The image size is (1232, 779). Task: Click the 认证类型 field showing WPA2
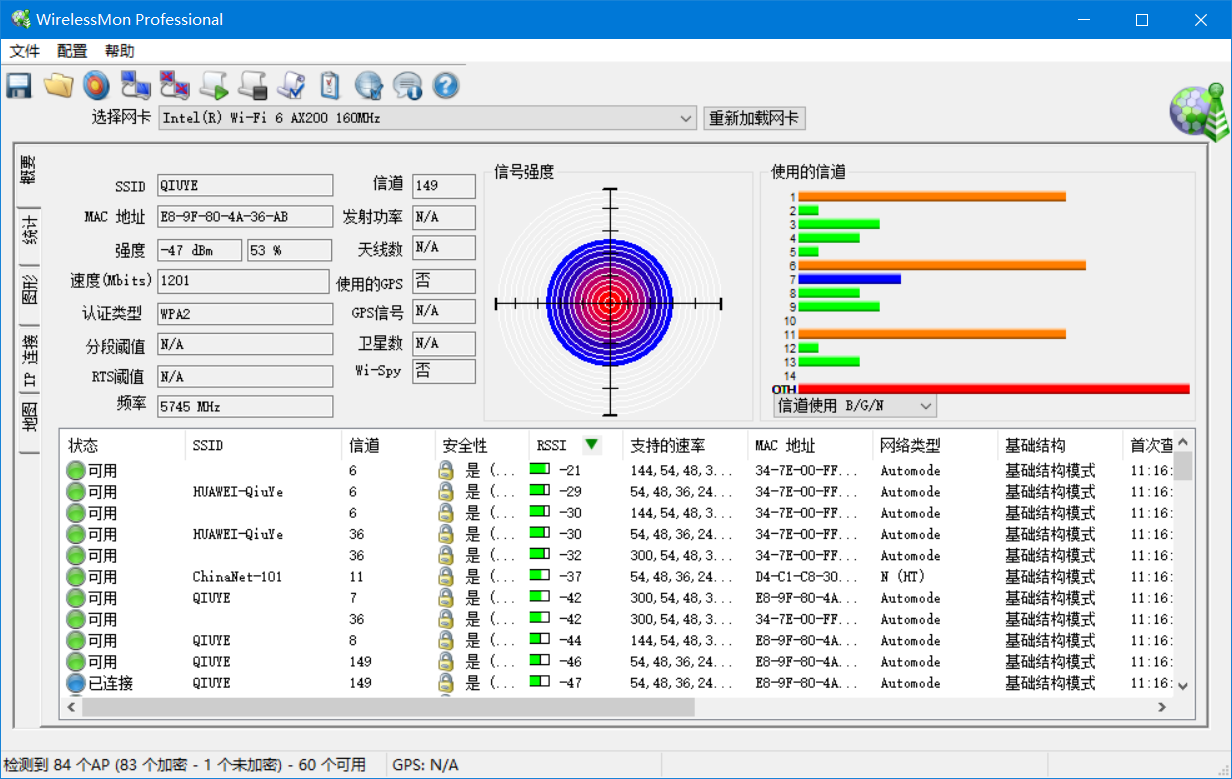point(245,313)
